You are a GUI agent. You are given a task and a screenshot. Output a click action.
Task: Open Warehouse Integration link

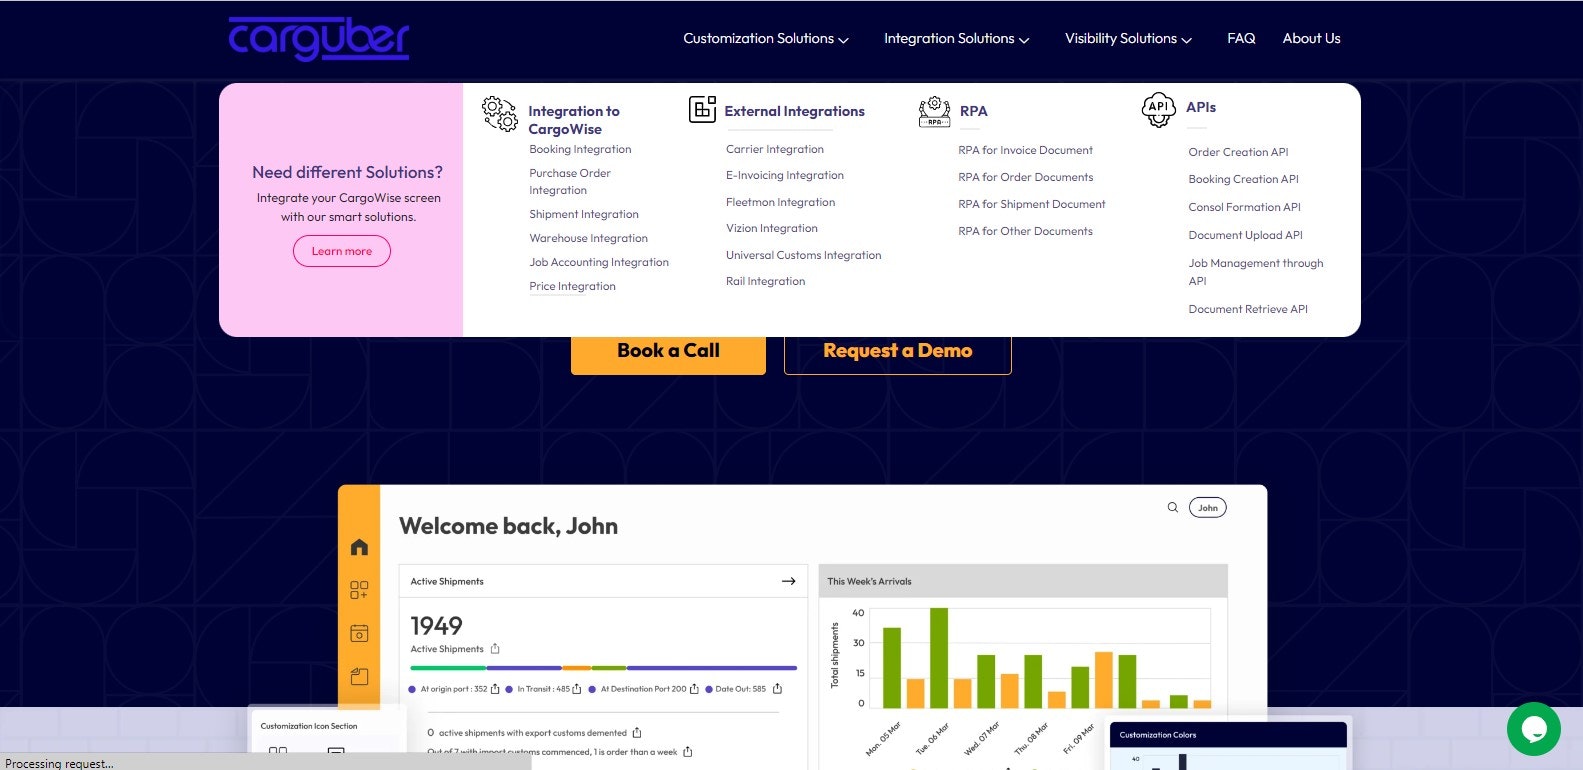[588, 238]
